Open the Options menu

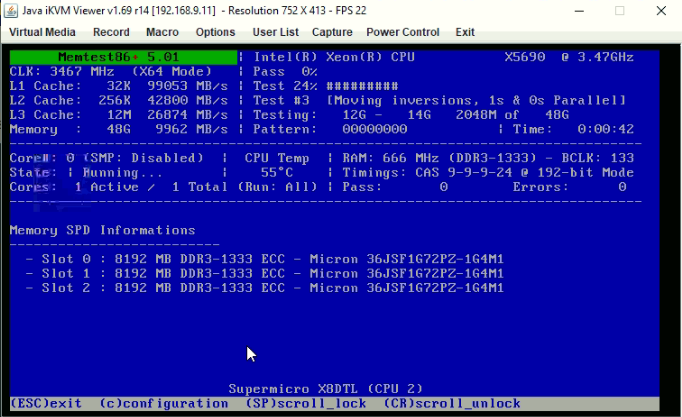tap(215, 32)
